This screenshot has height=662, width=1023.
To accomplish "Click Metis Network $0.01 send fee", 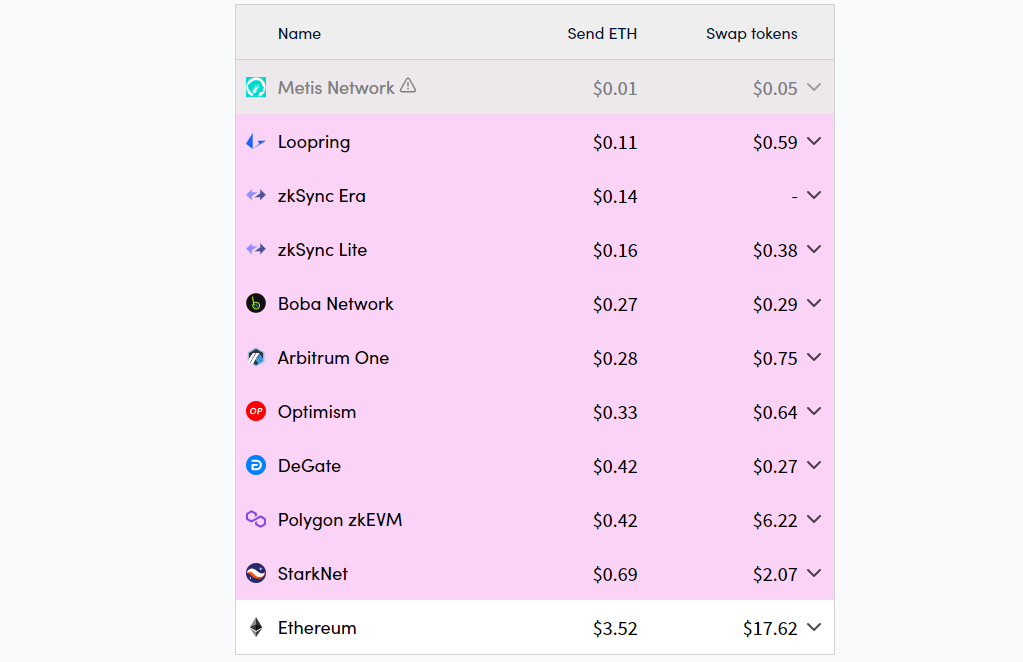I will tap(615, 88).
